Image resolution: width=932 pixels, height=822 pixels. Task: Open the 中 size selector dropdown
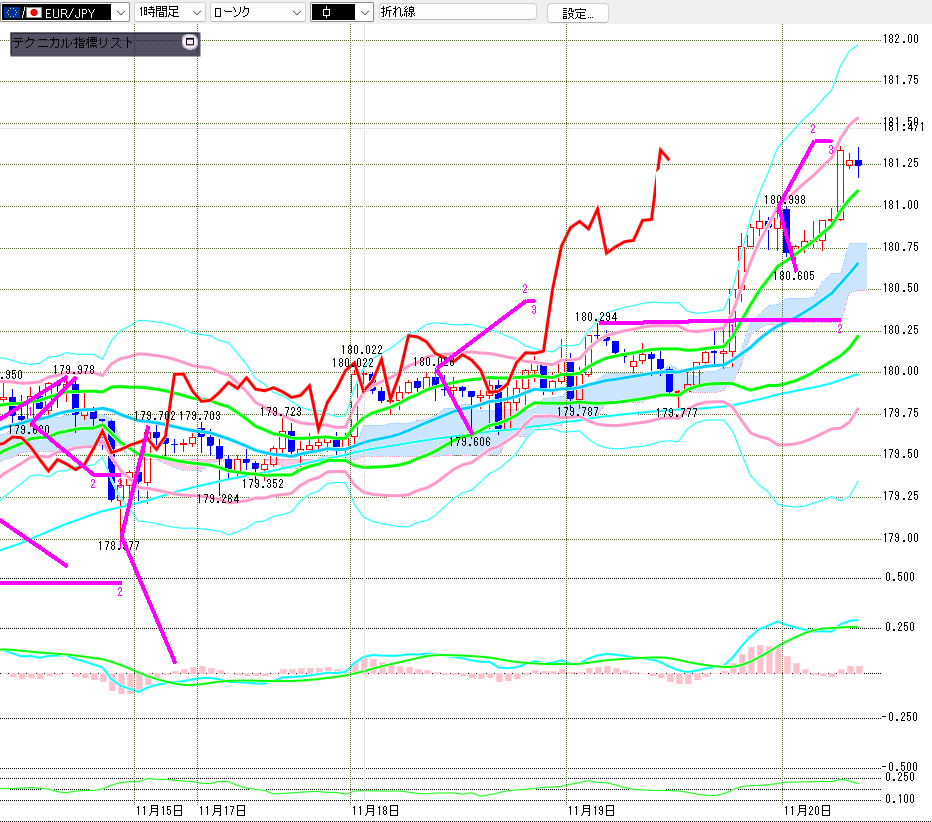[366, 13]
